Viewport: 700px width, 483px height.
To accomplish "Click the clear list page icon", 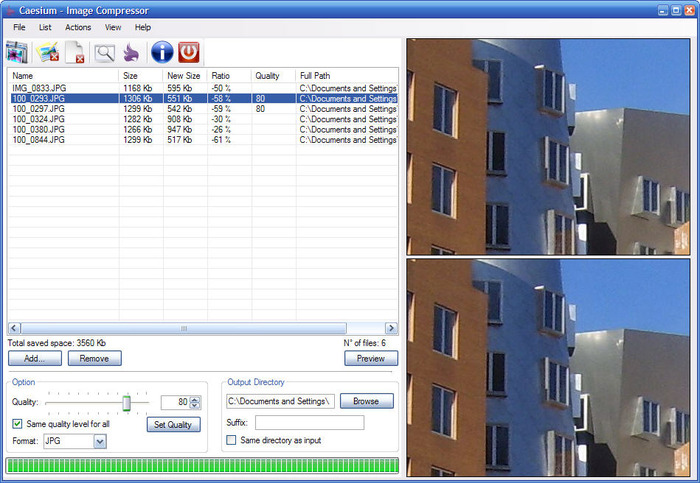I will [x=75, y=52].
